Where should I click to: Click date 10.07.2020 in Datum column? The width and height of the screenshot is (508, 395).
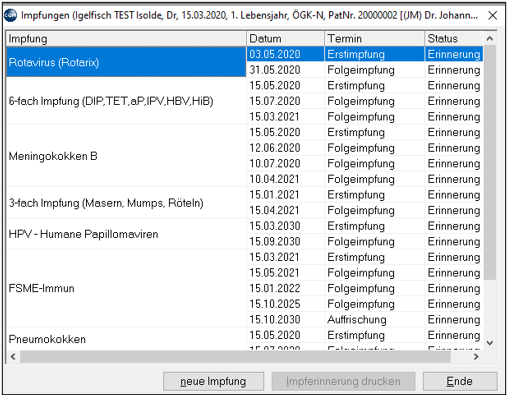click(x=285, y=163)
